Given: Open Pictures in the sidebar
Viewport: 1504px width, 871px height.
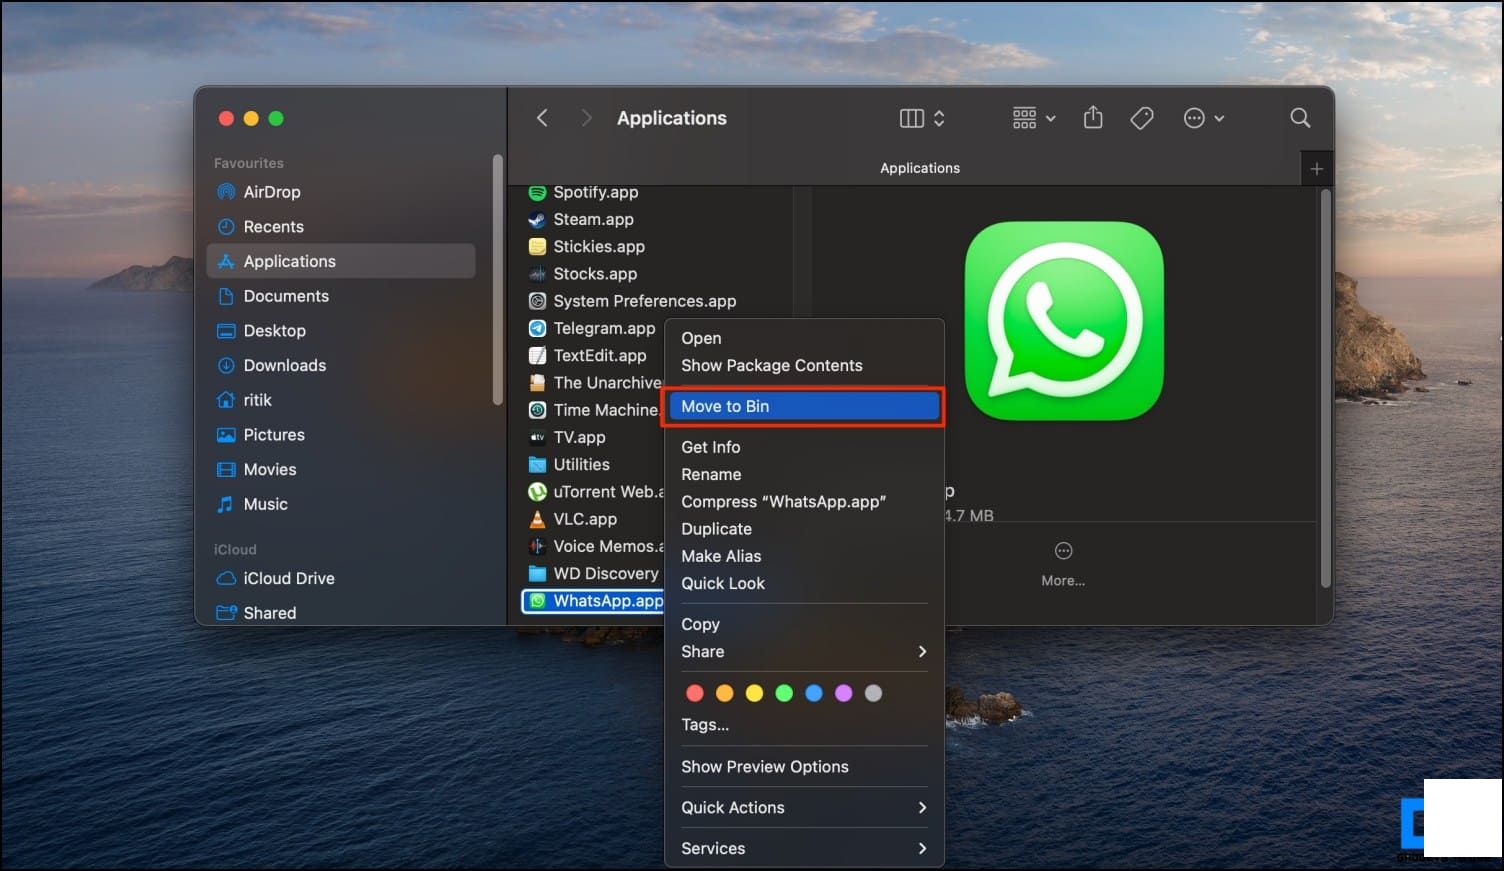Looking at the screenshot, I should (340, 435).
